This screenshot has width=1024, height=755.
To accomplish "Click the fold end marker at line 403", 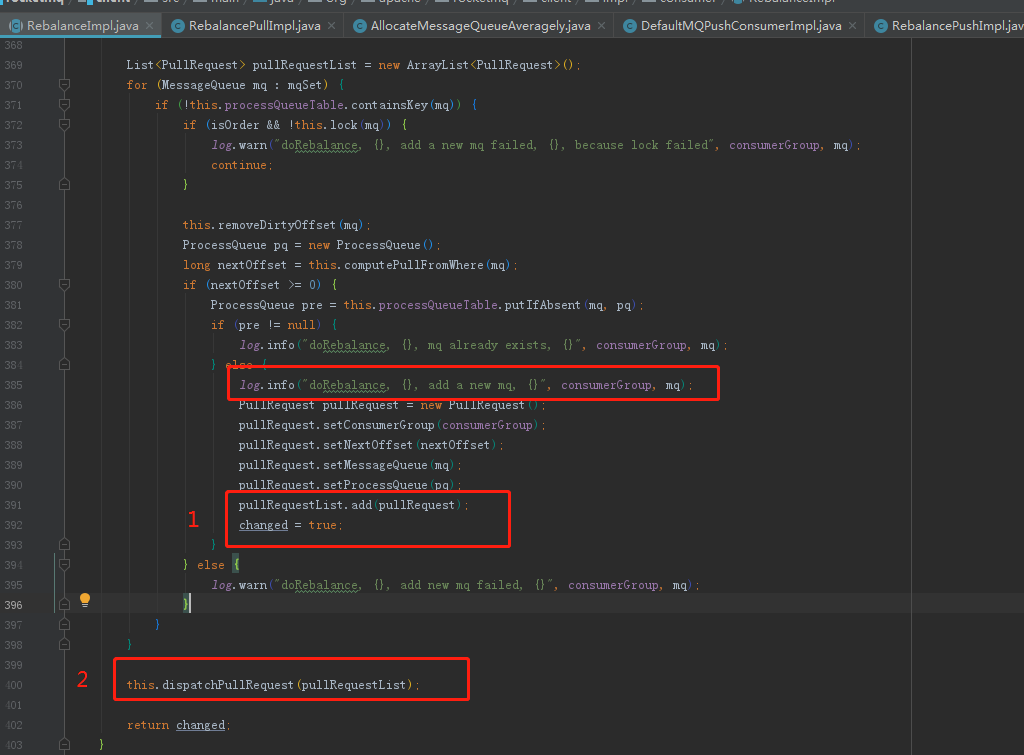I will click(64, 744).
